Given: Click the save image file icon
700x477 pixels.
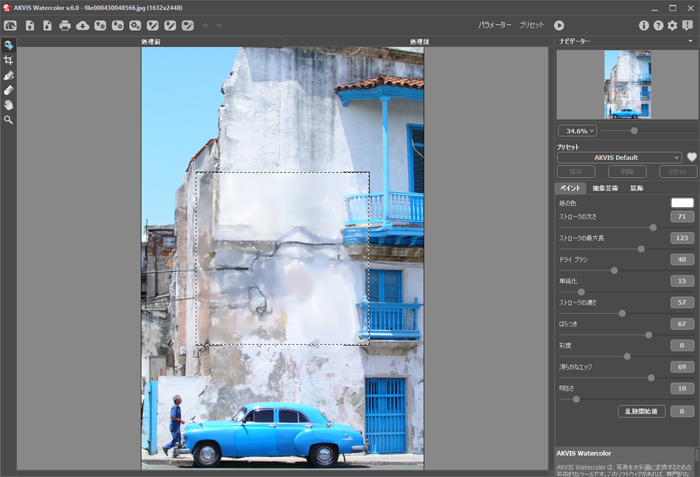Looking at the screenshot, I should (x=47, y=25).
